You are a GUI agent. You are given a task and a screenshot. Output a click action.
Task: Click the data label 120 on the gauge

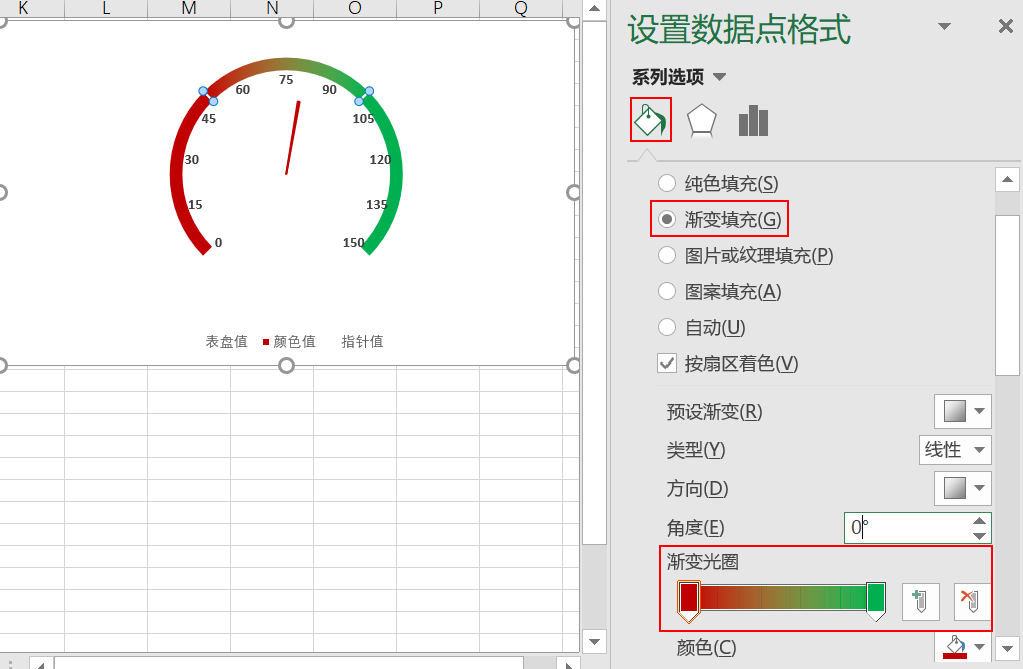380,159
